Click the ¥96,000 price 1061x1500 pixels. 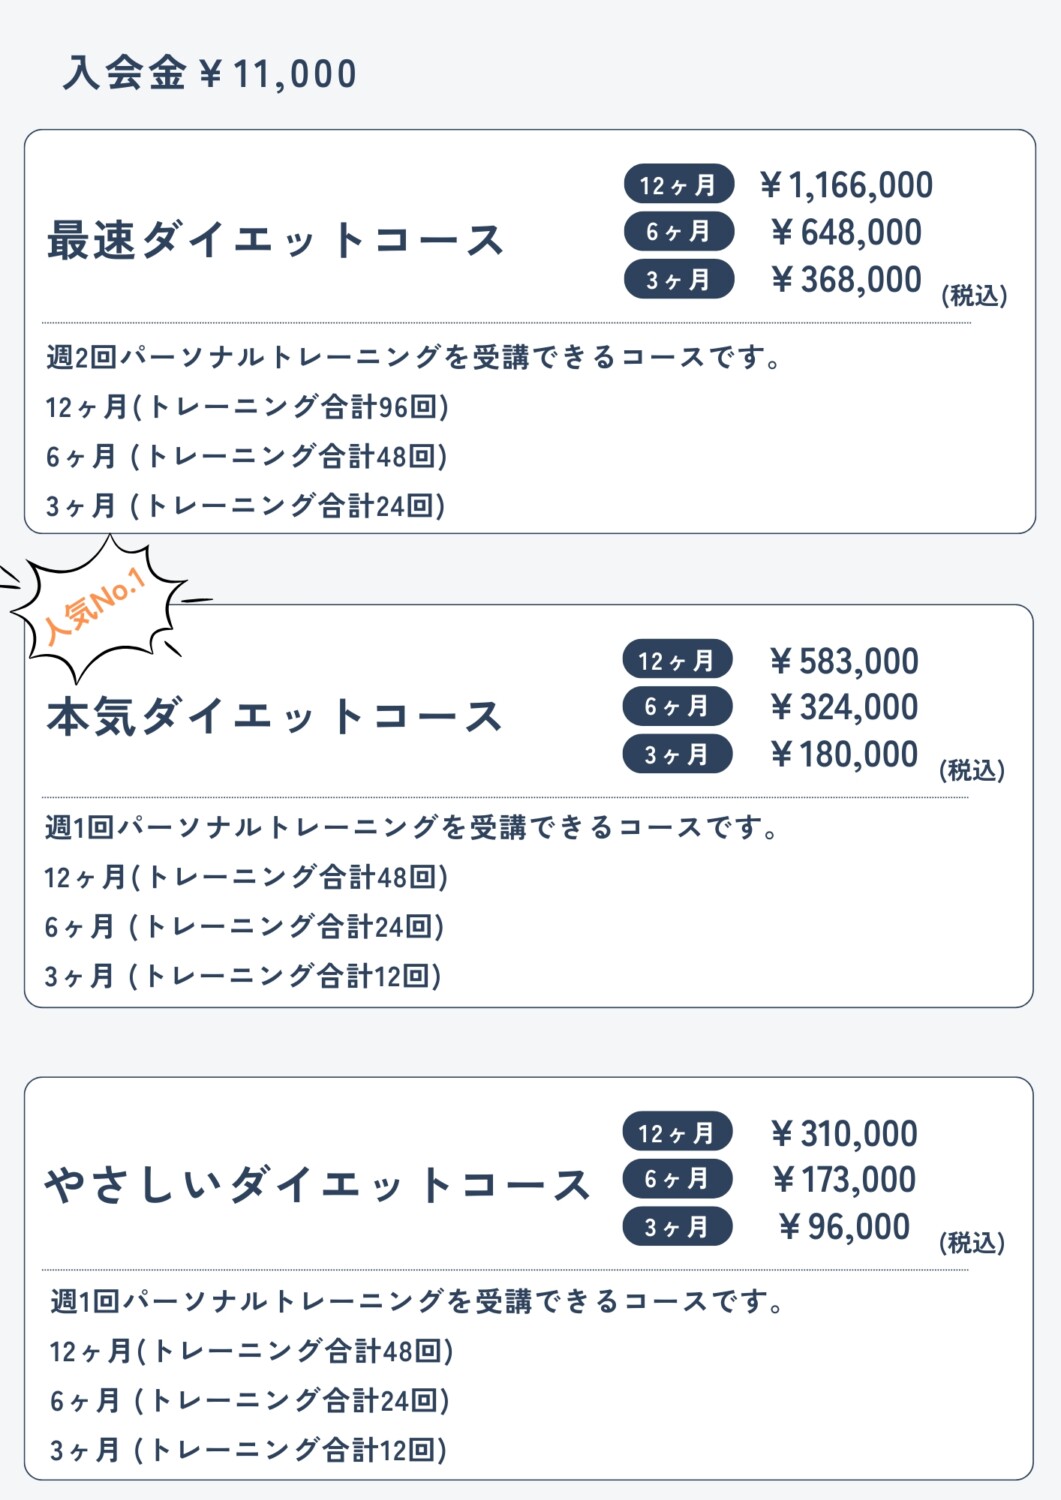845,1227
